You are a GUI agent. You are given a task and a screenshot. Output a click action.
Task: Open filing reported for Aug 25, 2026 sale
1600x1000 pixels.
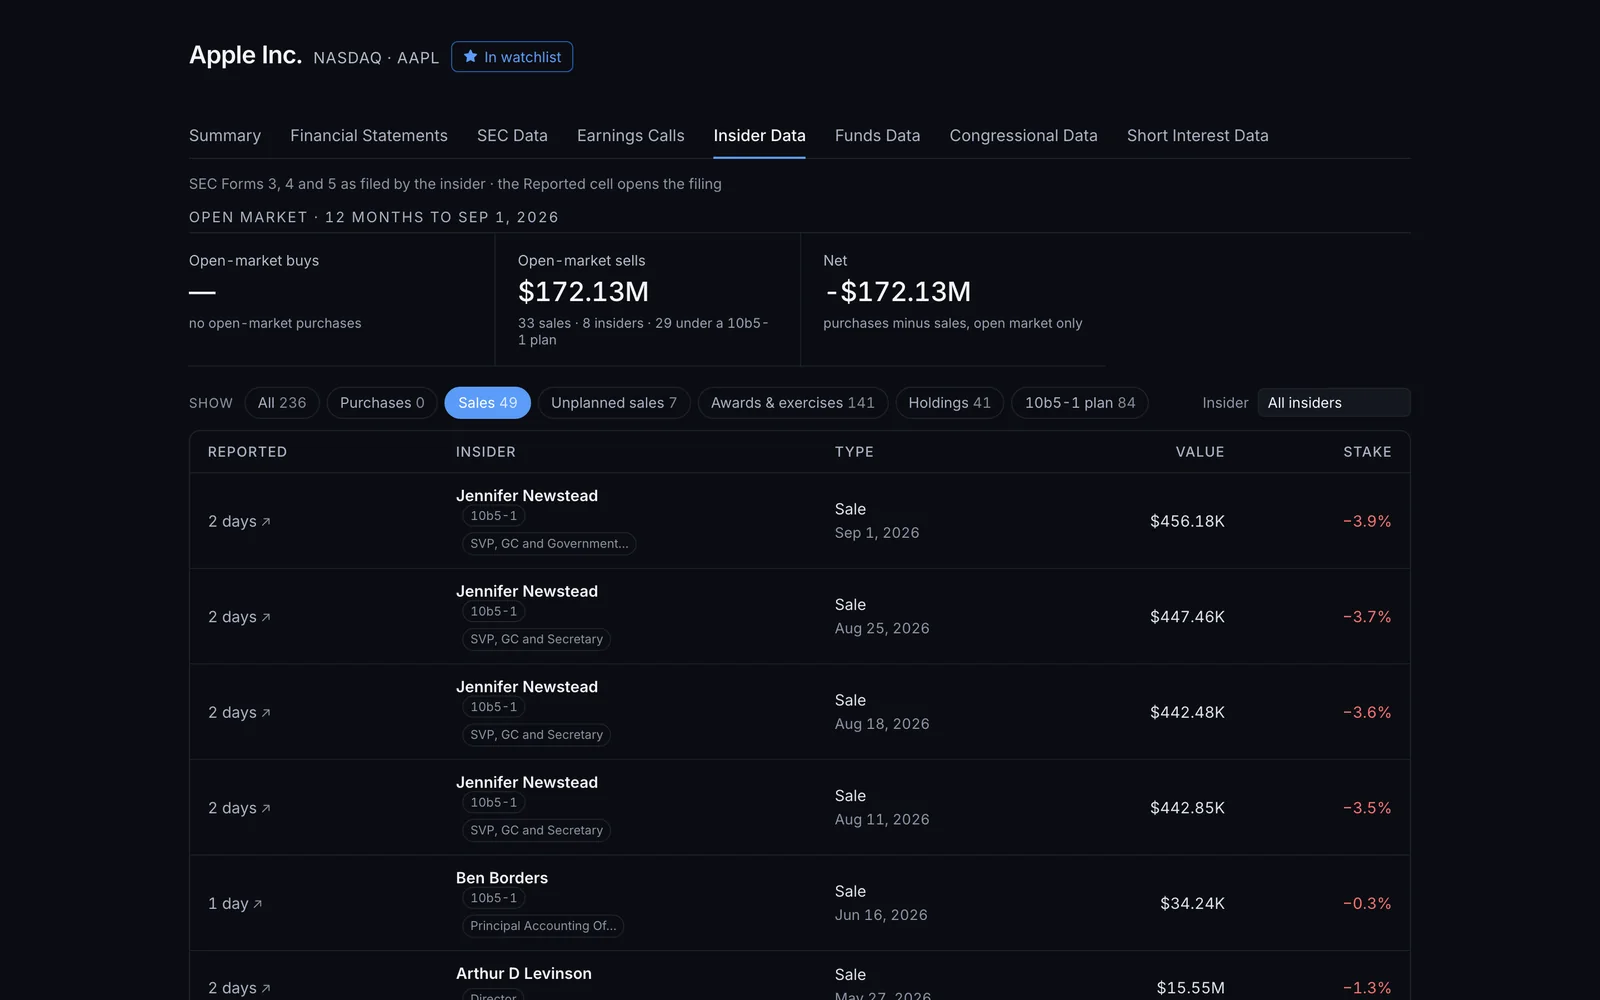[239, 617]
